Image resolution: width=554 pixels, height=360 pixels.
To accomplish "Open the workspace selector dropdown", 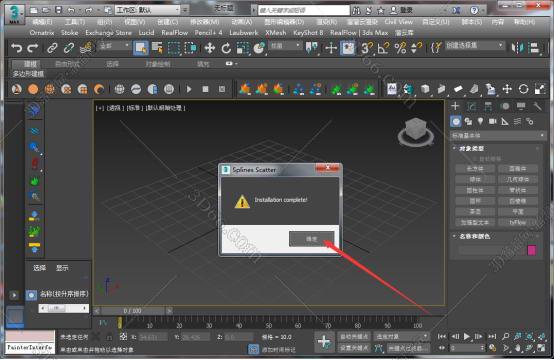I will click(148, 10).
